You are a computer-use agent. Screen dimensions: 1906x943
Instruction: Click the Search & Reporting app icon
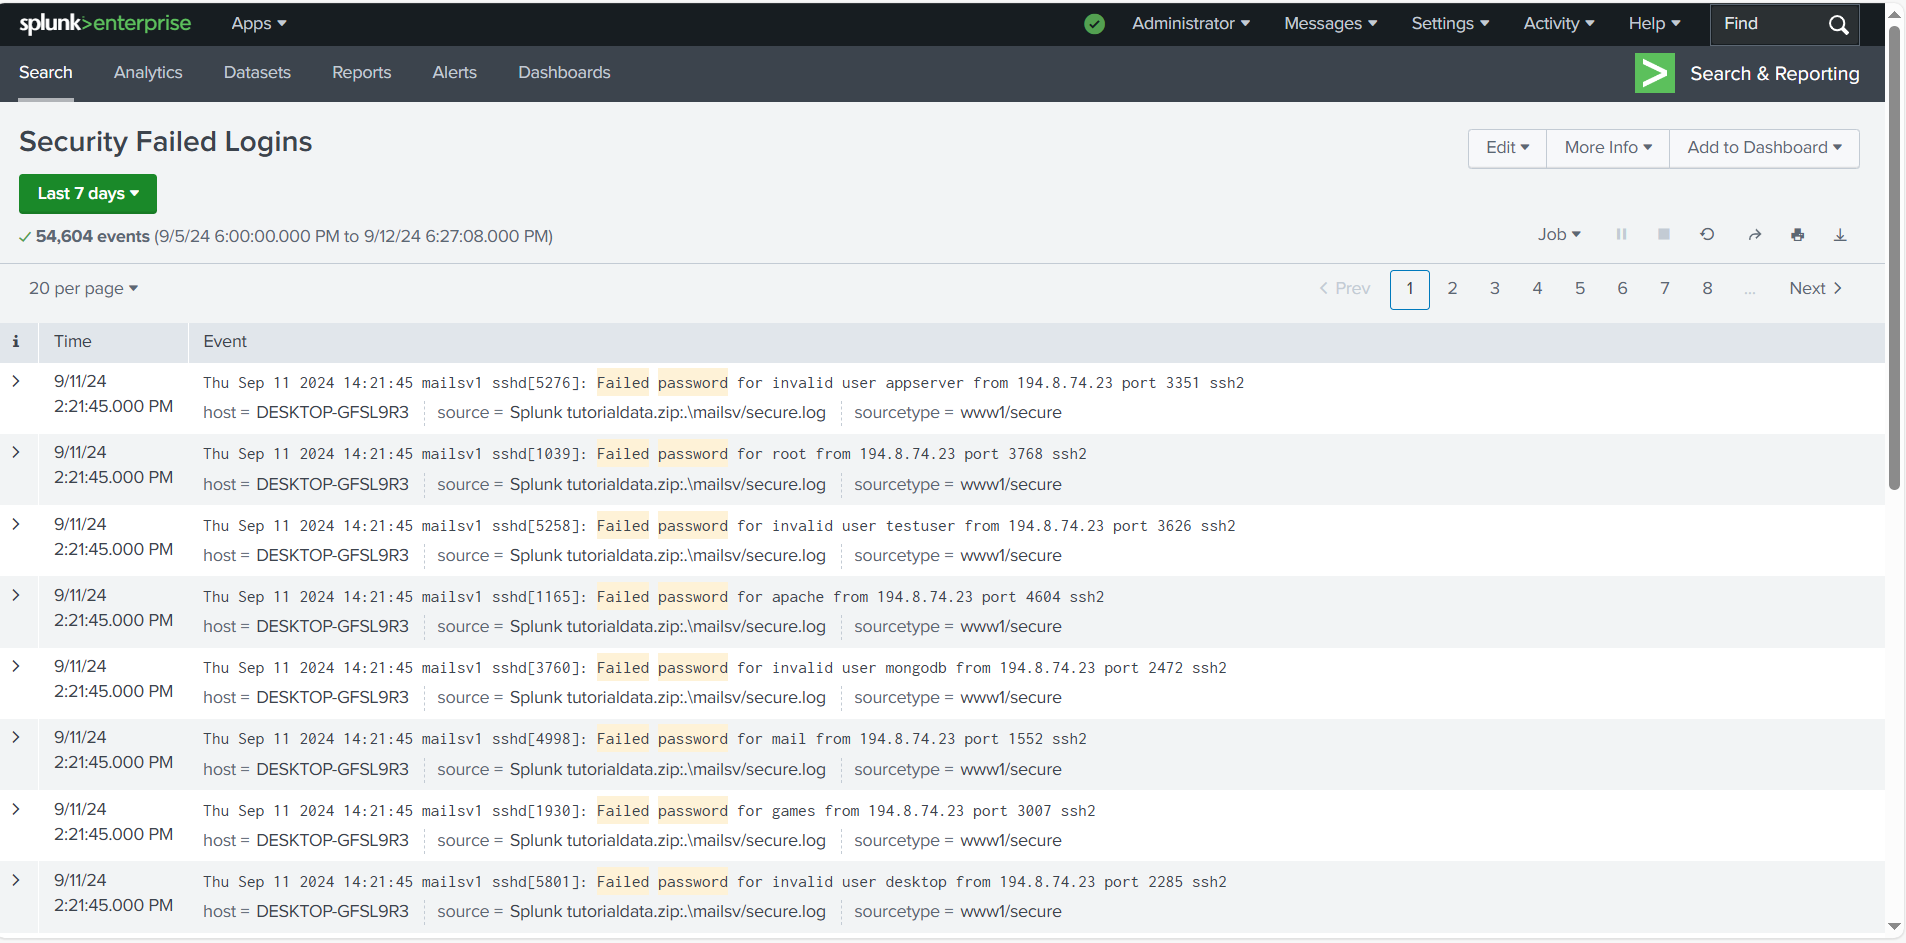pos(1655,72)
